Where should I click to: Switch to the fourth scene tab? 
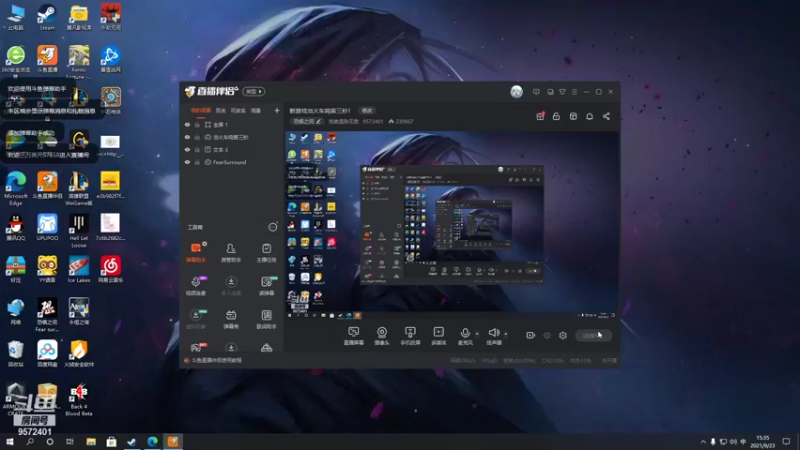(256, 110)
